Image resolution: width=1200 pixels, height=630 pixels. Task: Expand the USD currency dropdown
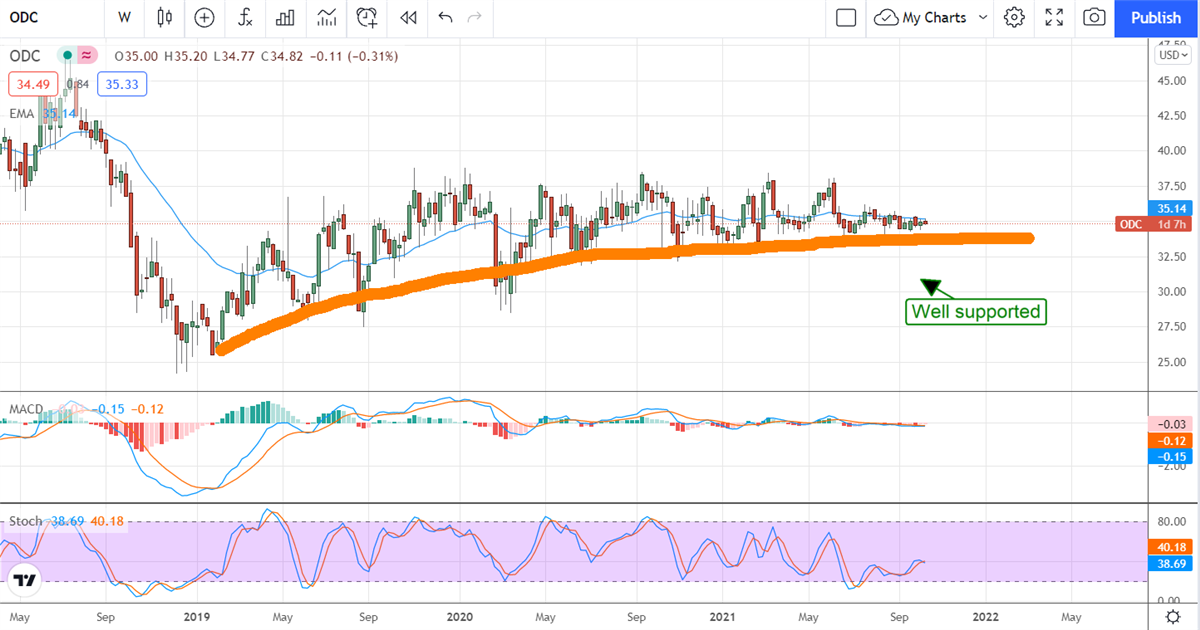click(x=1169, y=55)
